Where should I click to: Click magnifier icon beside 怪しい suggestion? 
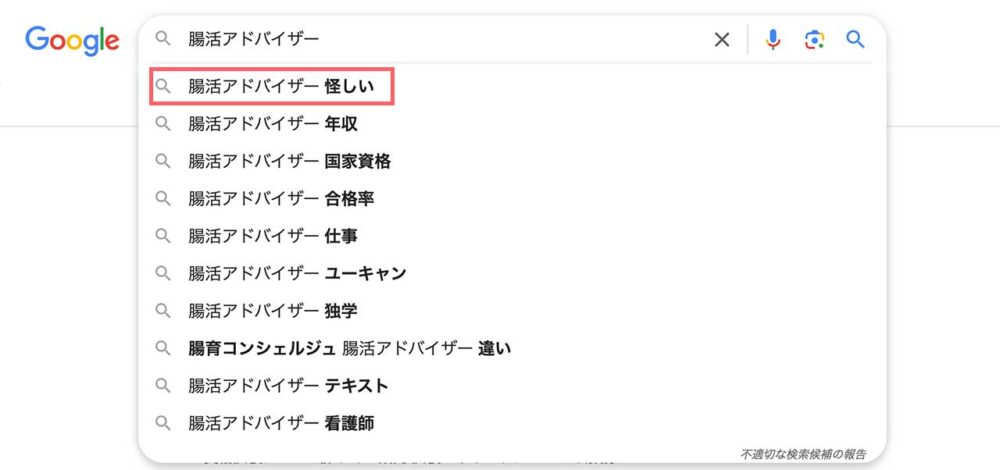pyautogui.click(x=163, y=86)
